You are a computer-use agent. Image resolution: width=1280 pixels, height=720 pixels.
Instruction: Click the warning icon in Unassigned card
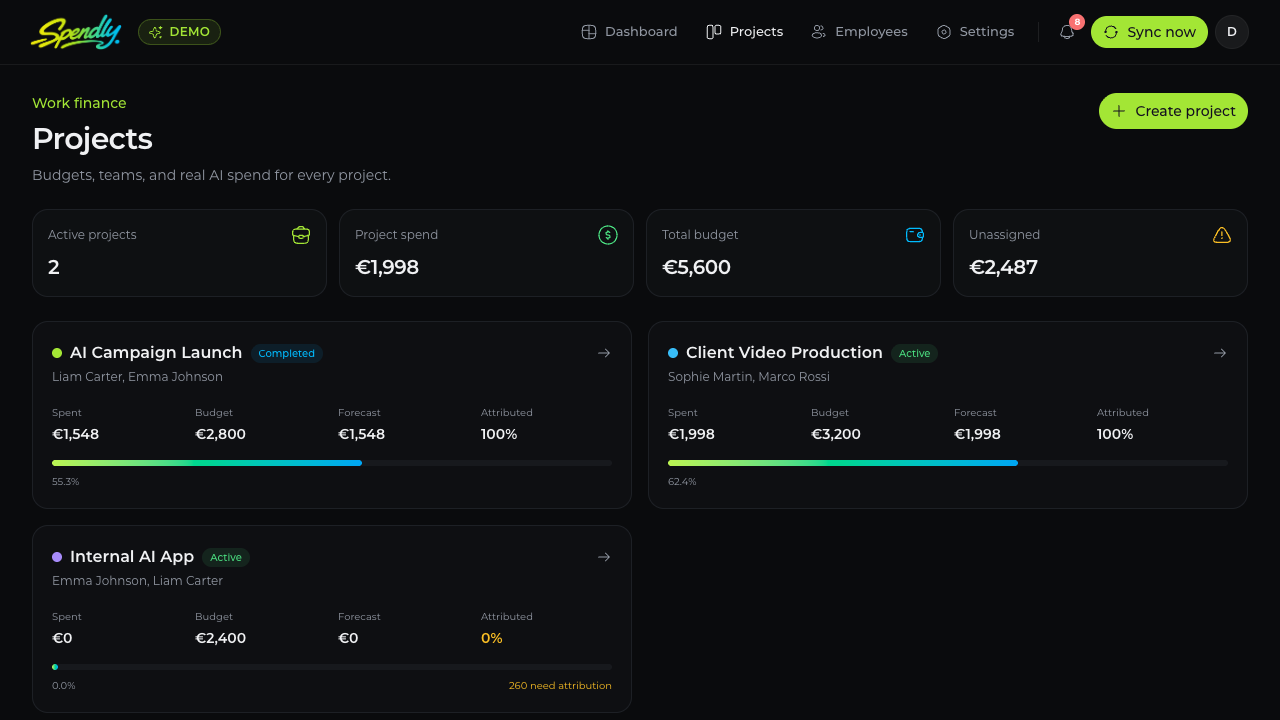1222,235
